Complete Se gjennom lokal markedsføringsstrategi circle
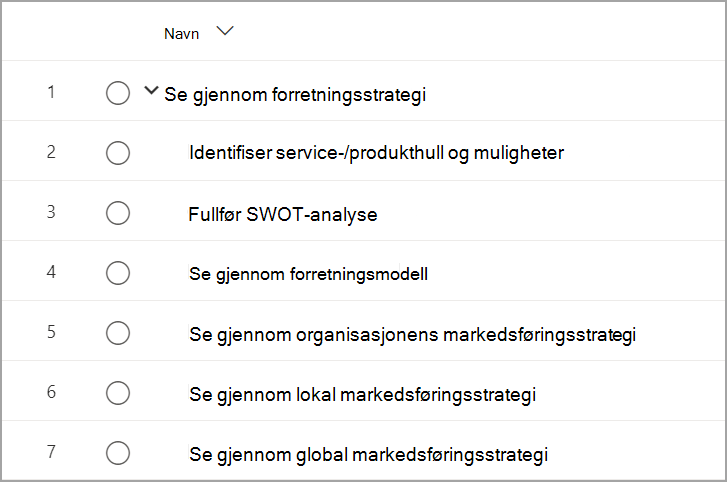 [118, 393]
